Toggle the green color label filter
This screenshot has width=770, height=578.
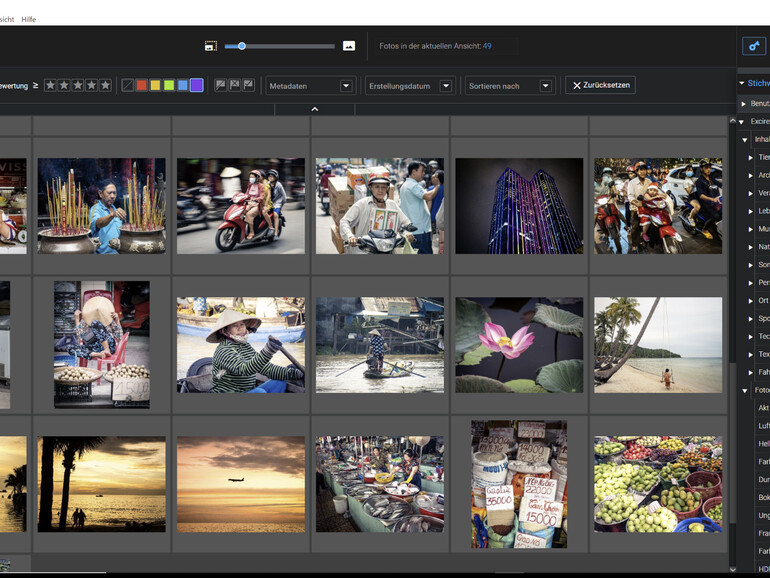[169, 85]
